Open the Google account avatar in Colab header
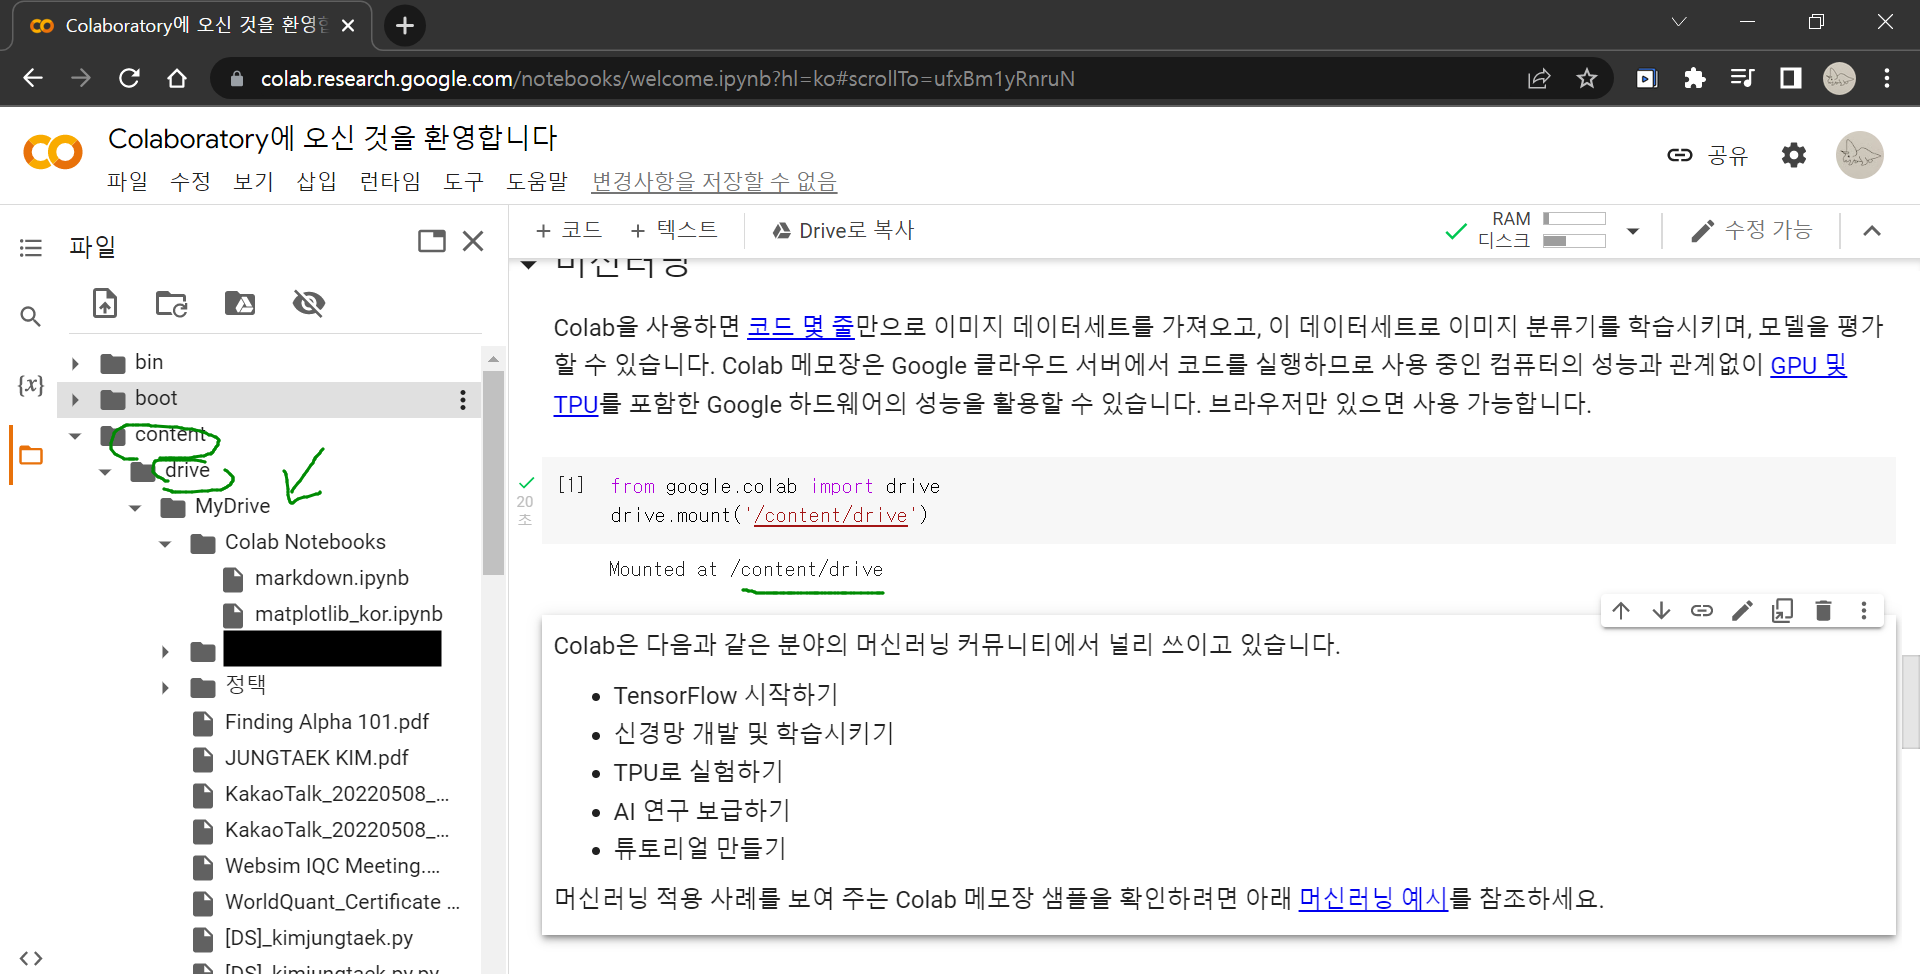The width and height of the screenshot is (1920, 974). (1859, 155)
